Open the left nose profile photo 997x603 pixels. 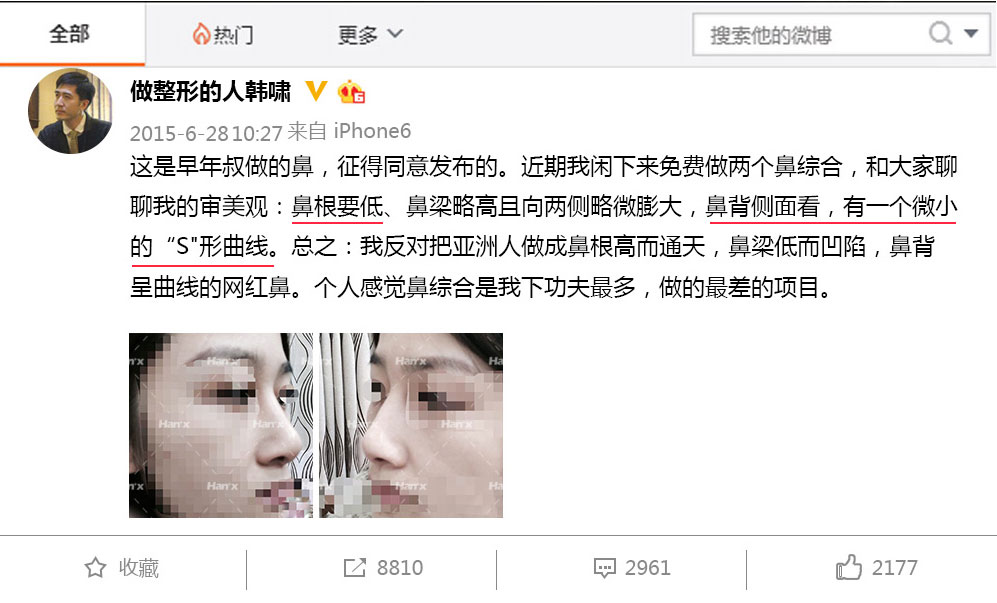click(x=221, y=425)
